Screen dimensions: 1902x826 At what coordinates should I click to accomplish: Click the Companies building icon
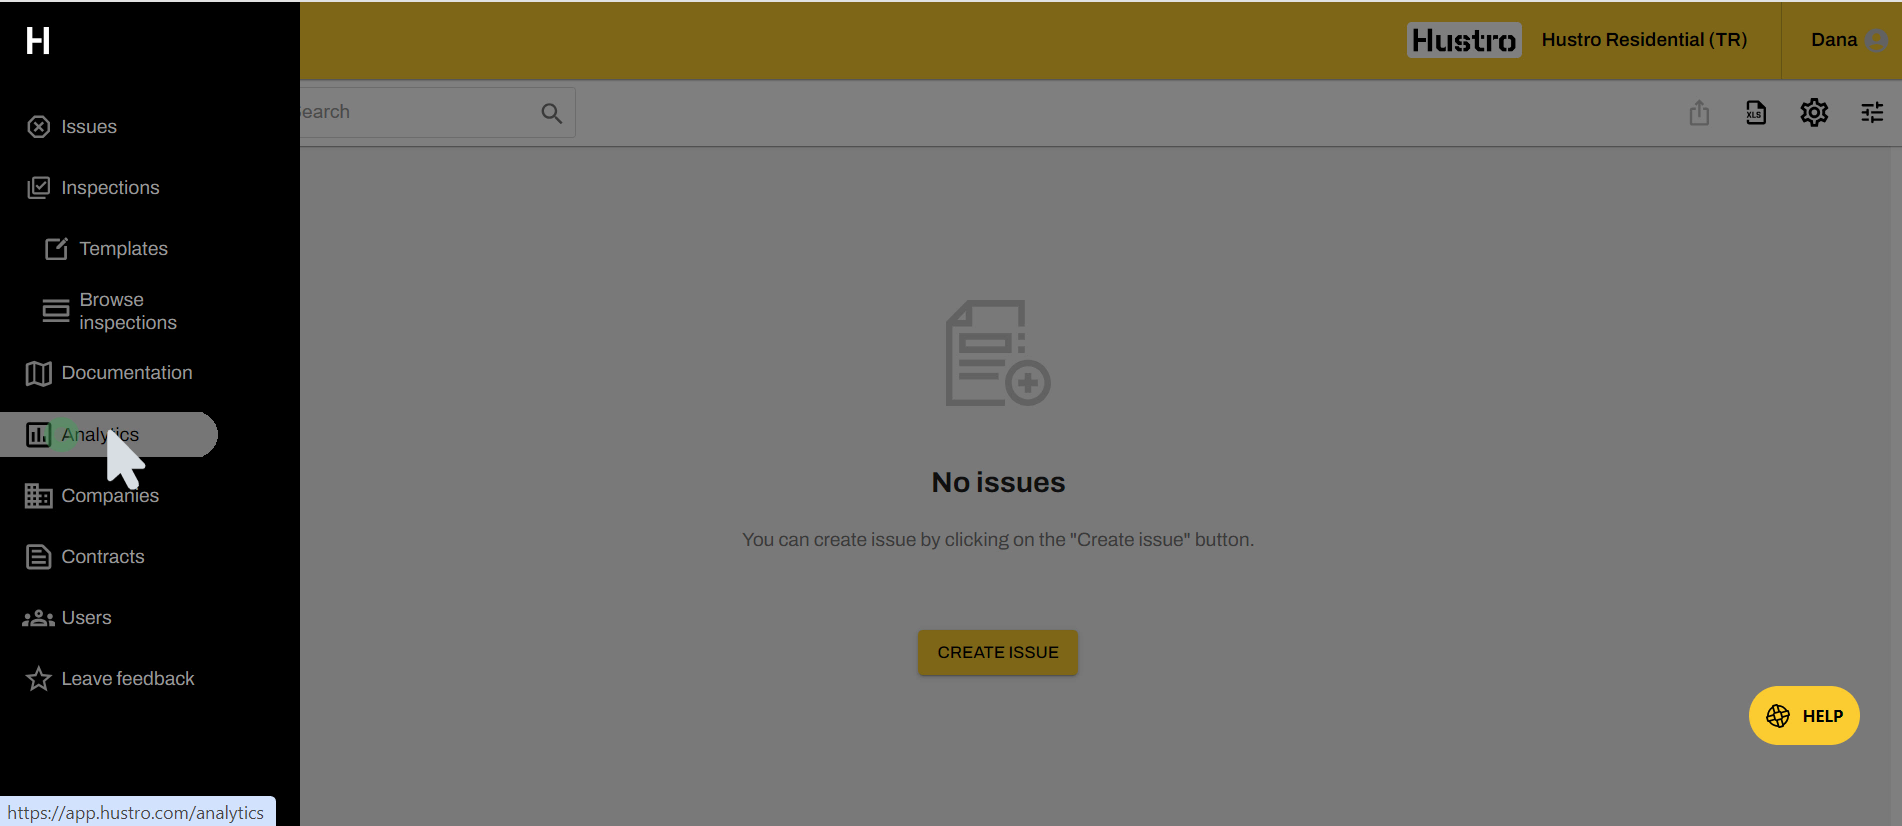tap(38, 496)
